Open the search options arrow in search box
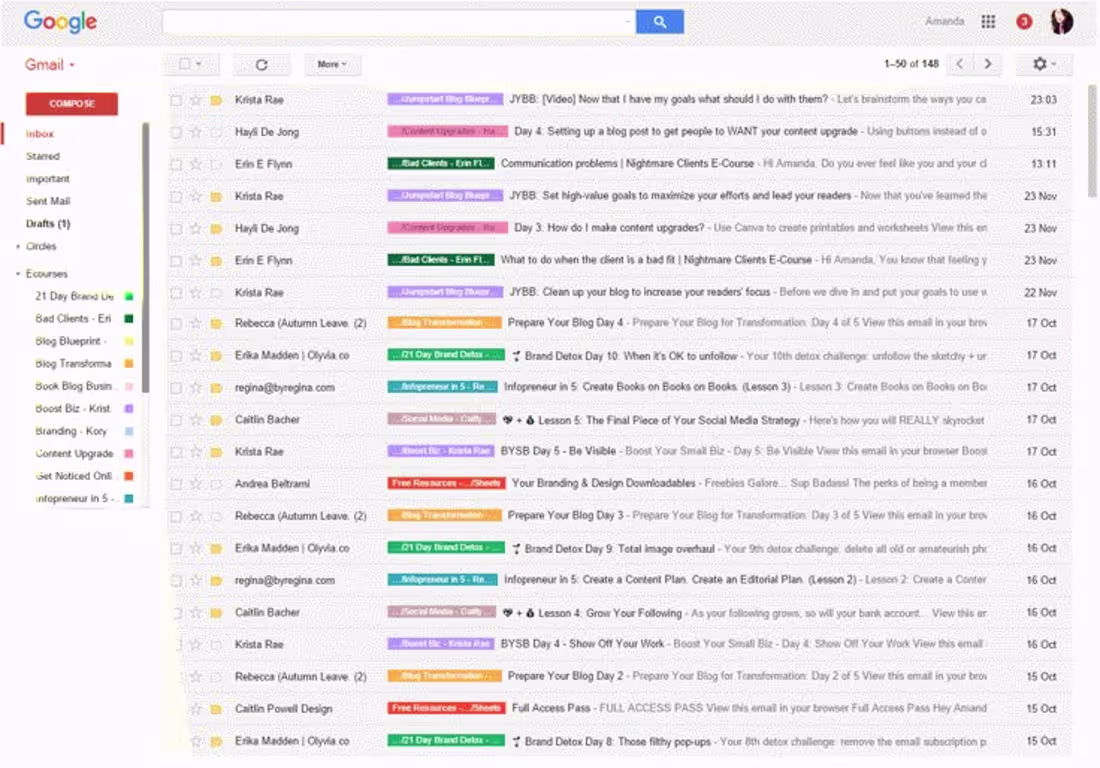The height and width of the screenshot is (768, 1100). click(627, 22)
